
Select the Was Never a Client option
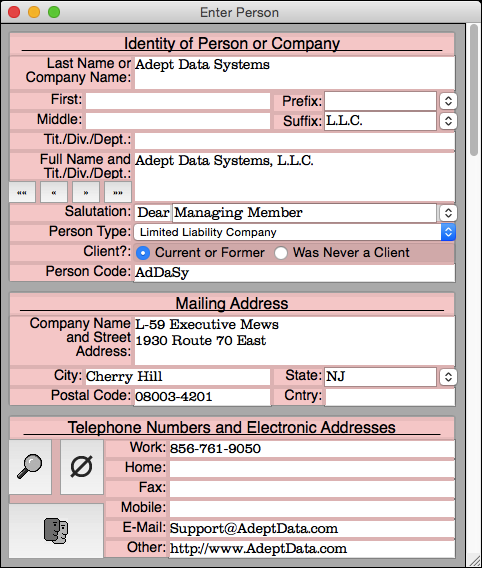coord(281,253)
